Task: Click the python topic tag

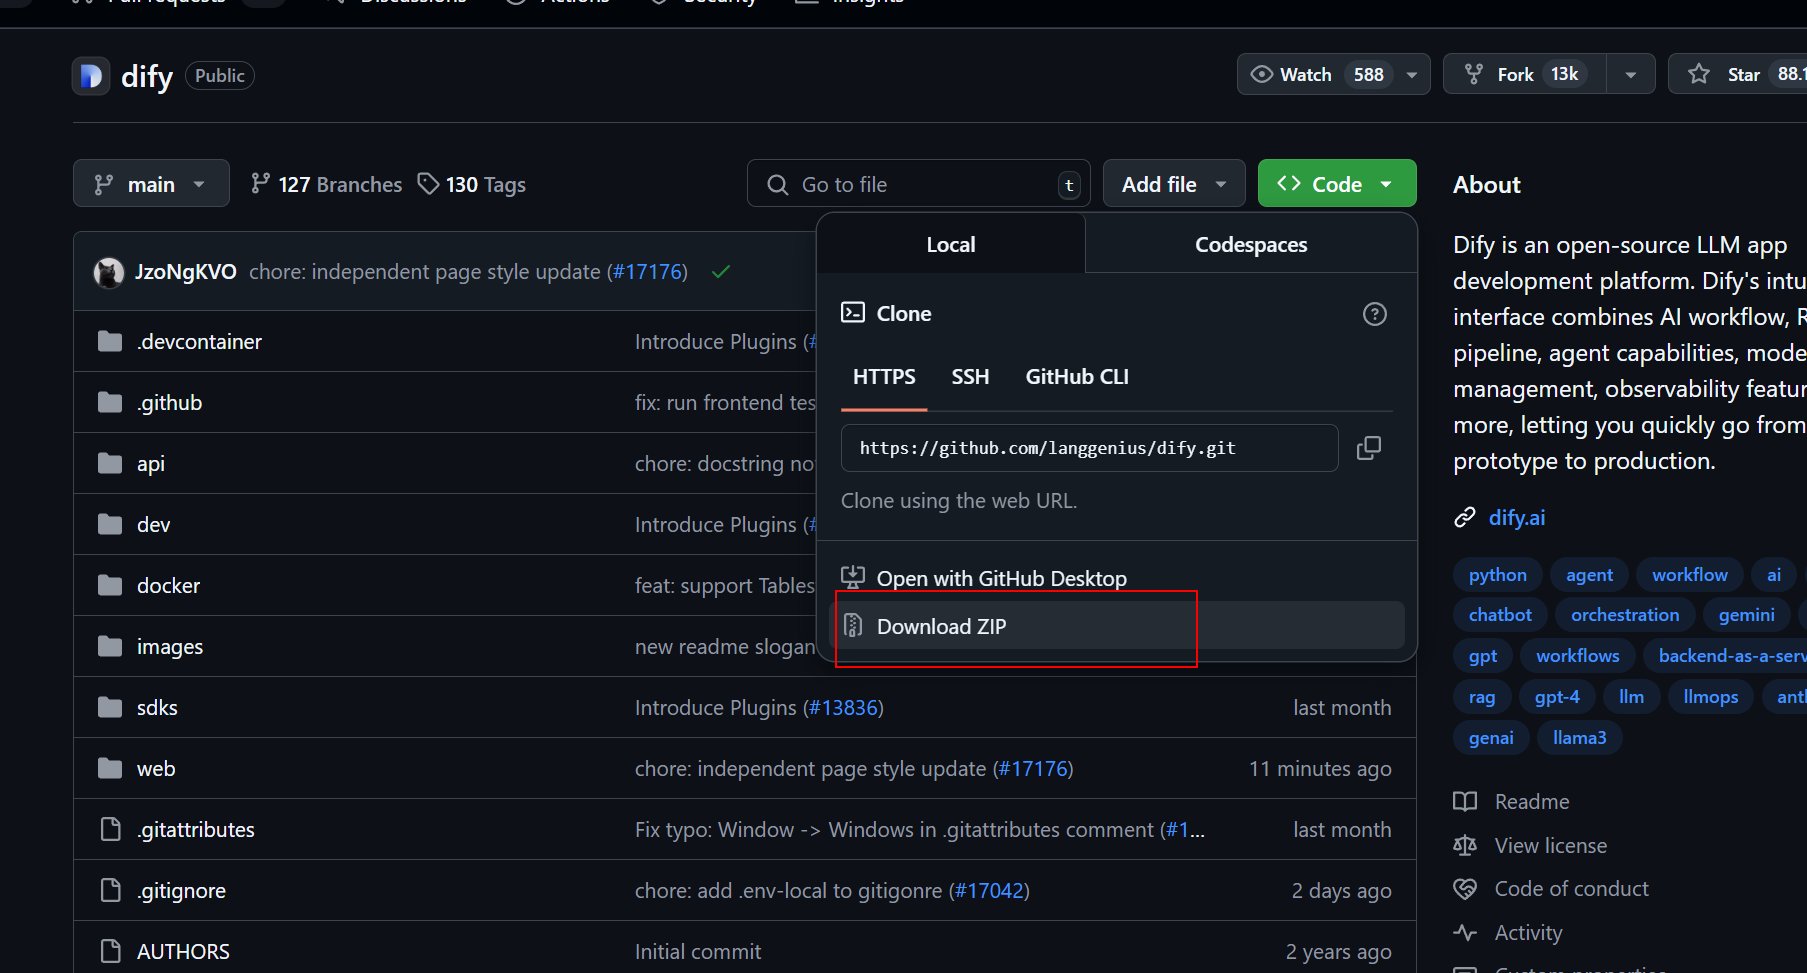Action: [1497, 575]
